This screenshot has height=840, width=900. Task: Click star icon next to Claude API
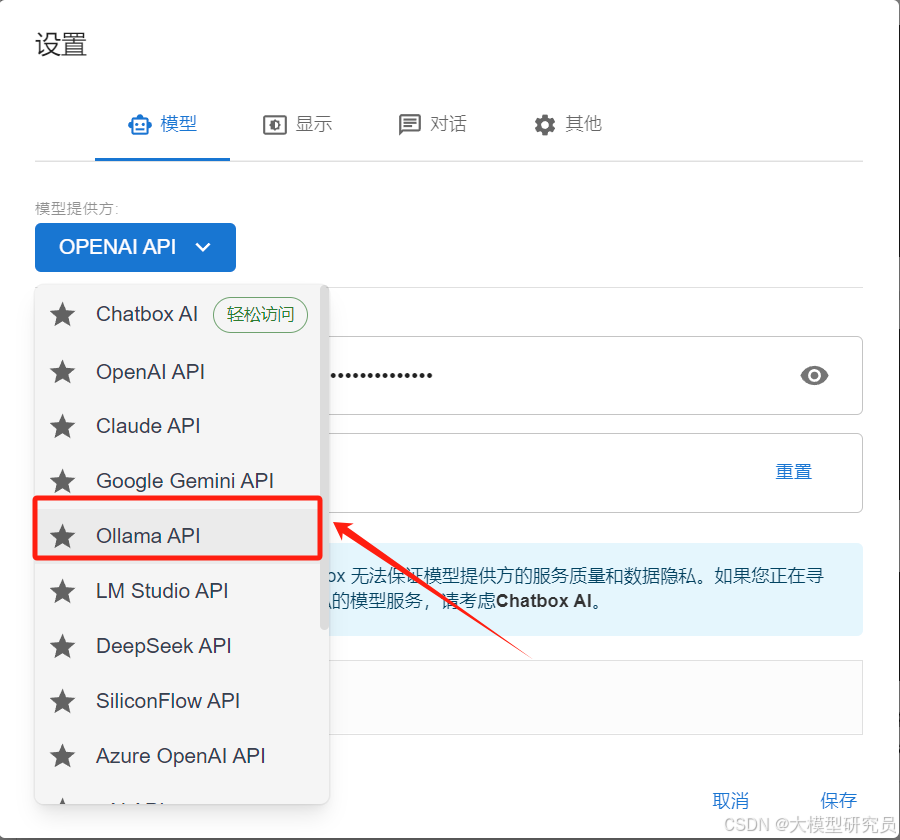63,427
